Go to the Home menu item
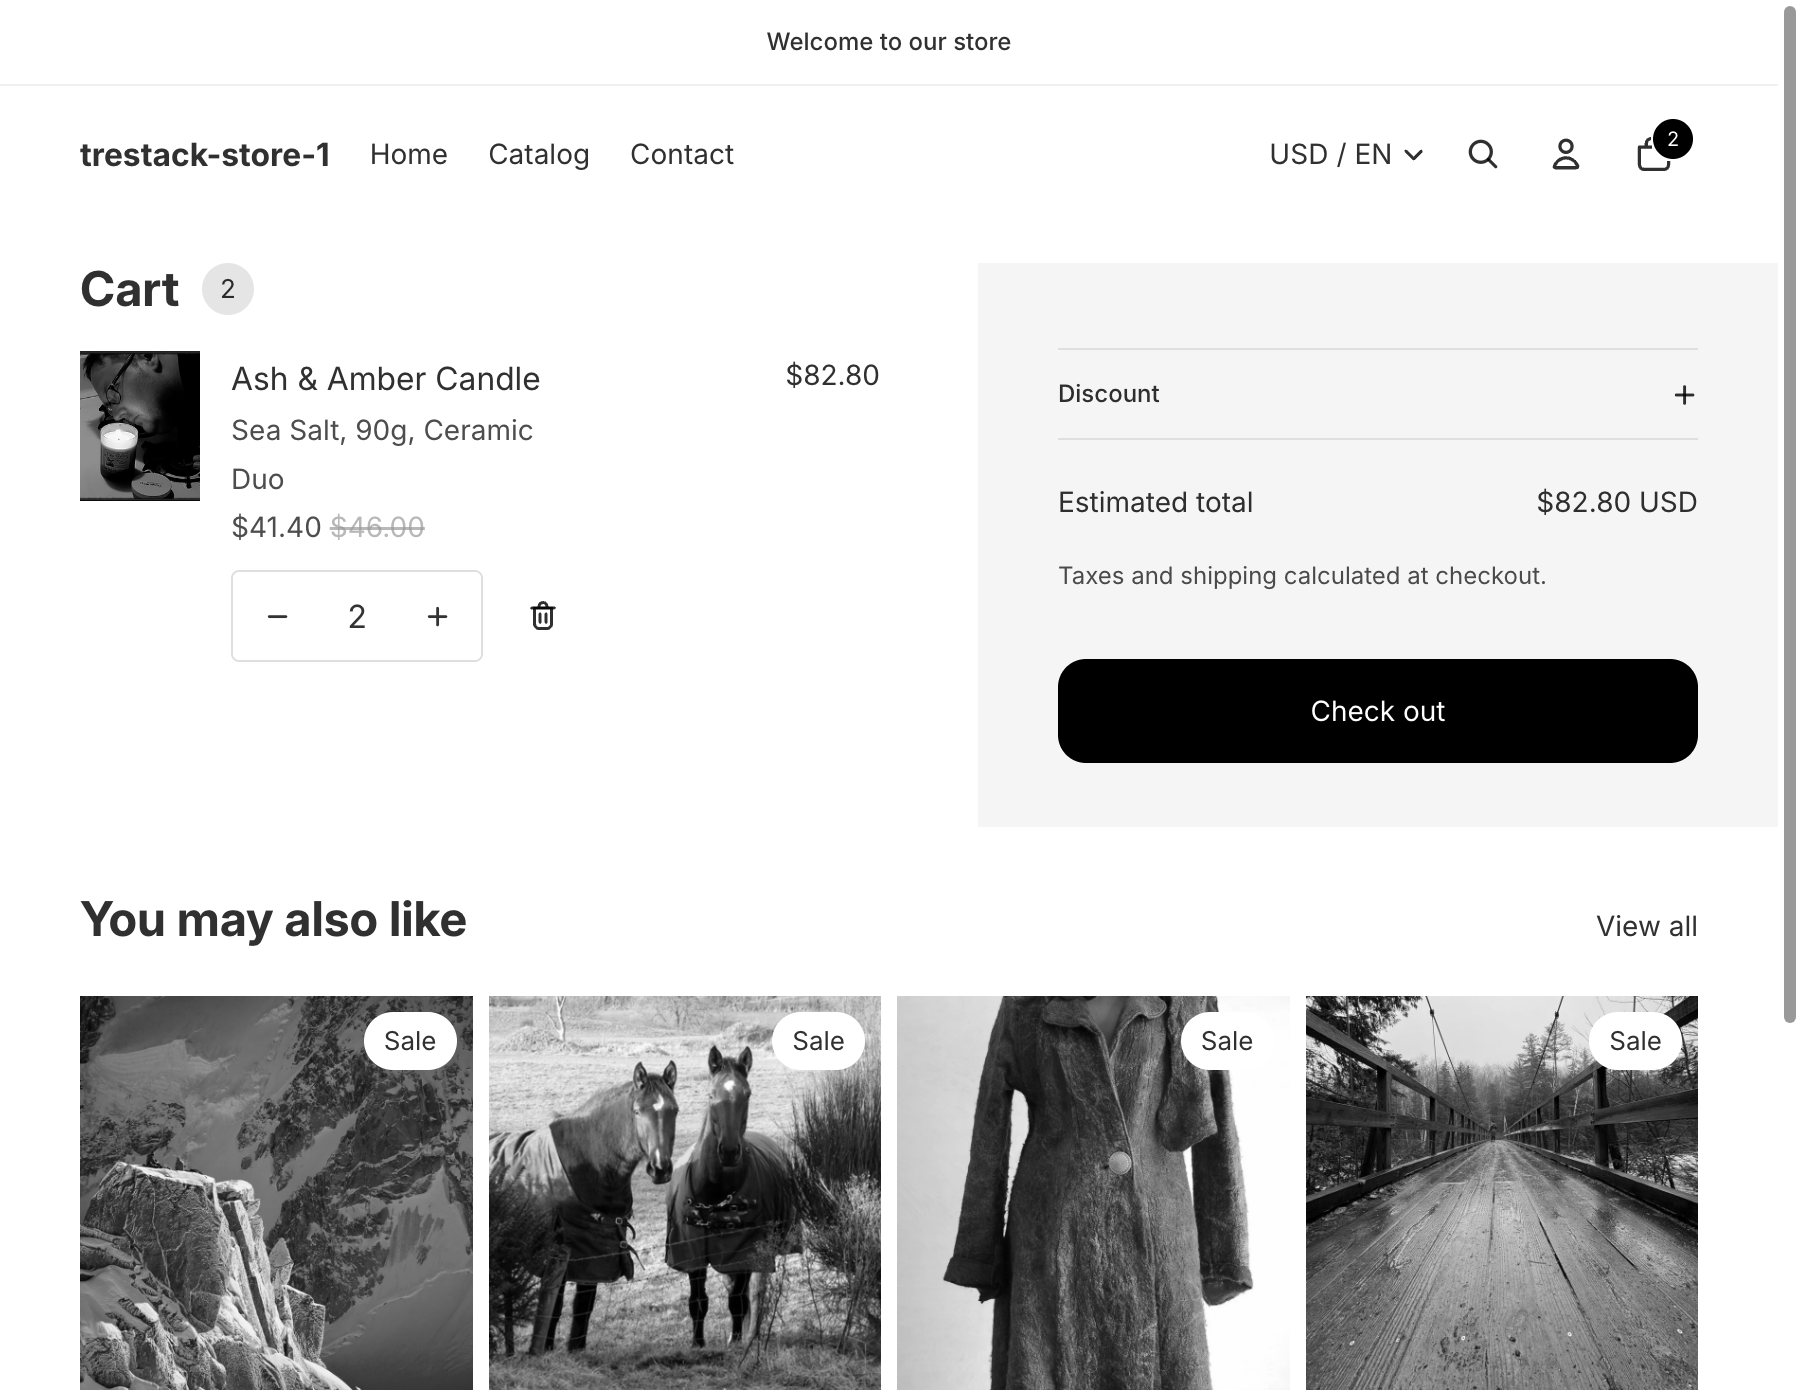The image size is (1800, 1400). tap(408, 154)
